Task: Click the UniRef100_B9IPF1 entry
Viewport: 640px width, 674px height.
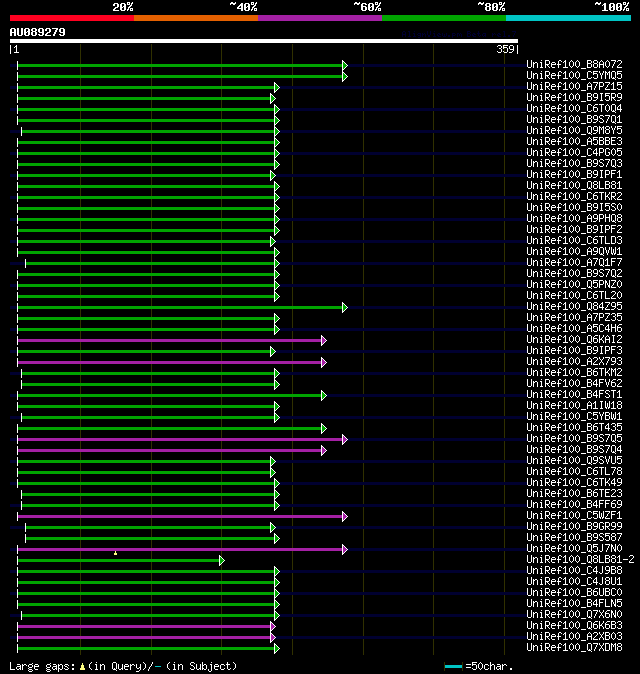Action: coord(574,174)
